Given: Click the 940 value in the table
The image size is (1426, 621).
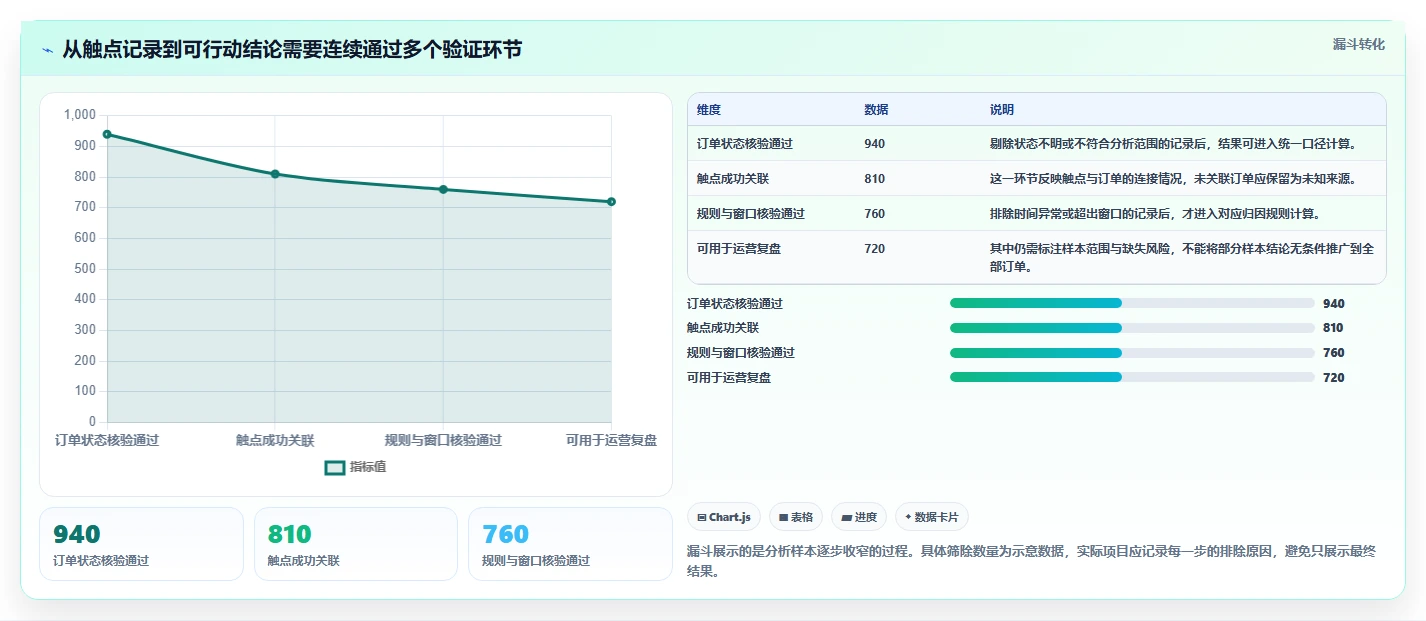Looking at the screenshot, I should point(875,144).
